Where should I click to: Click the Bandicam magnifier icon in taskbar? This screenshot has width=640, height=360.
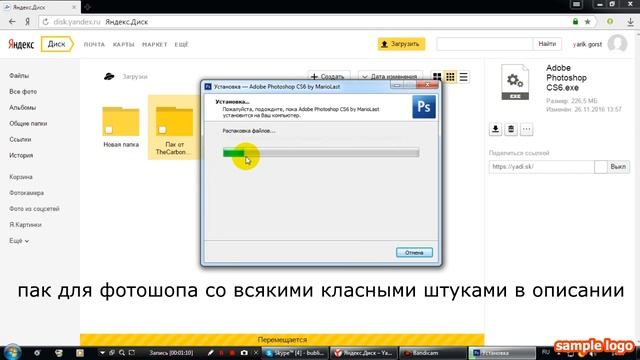coord(122,353)
